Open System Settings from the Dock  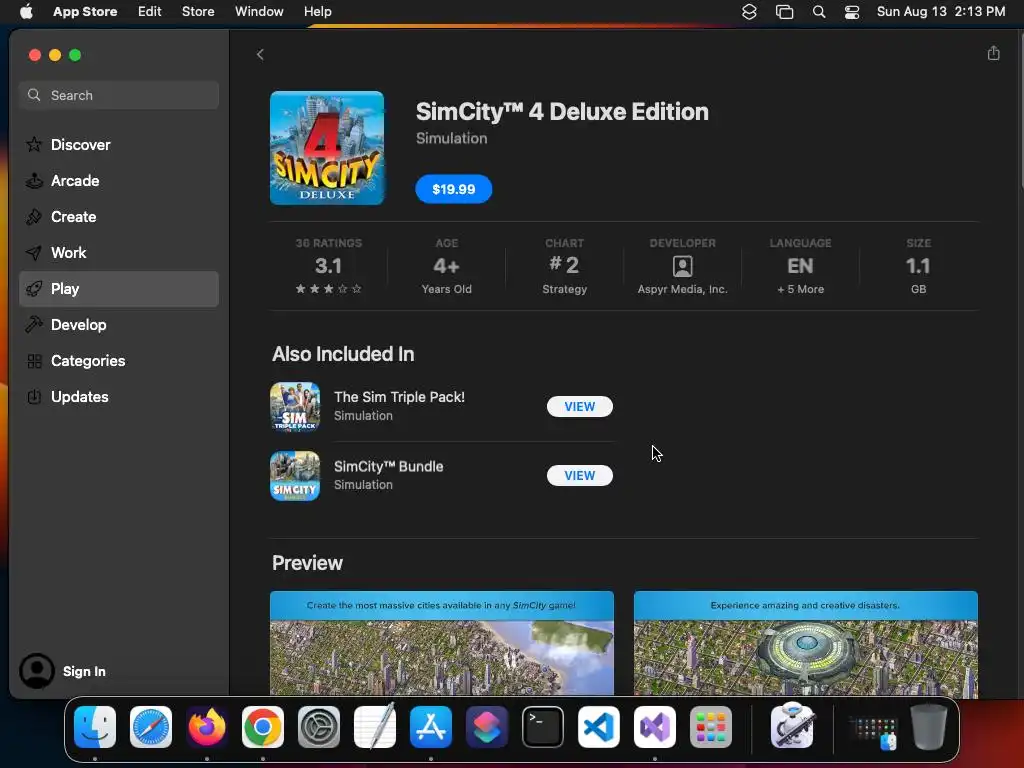[319, 727]
